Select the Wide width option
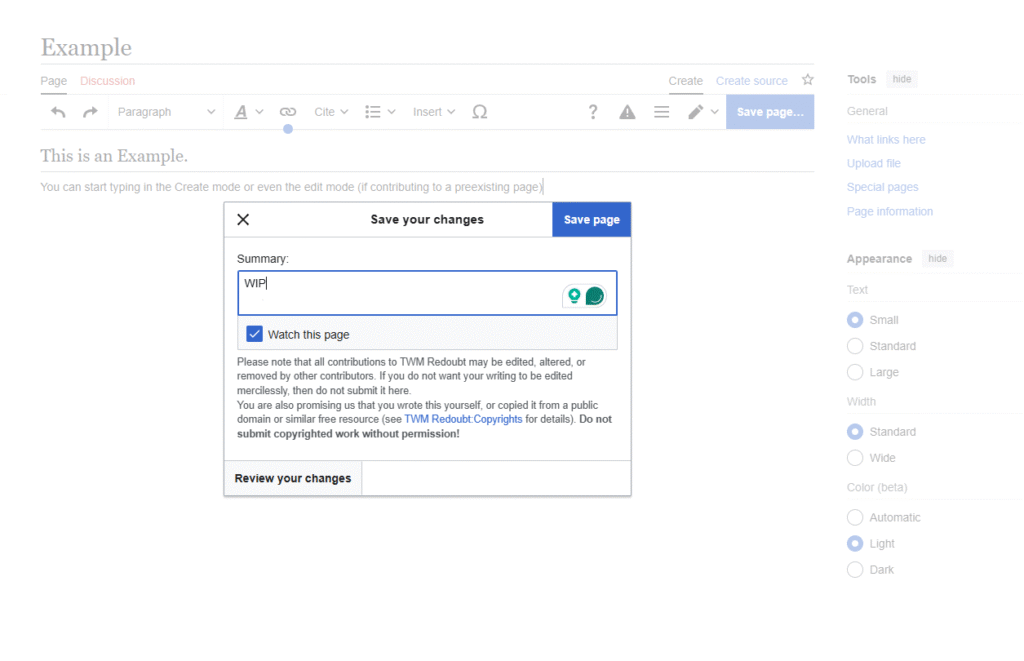 tap(855, 458)
